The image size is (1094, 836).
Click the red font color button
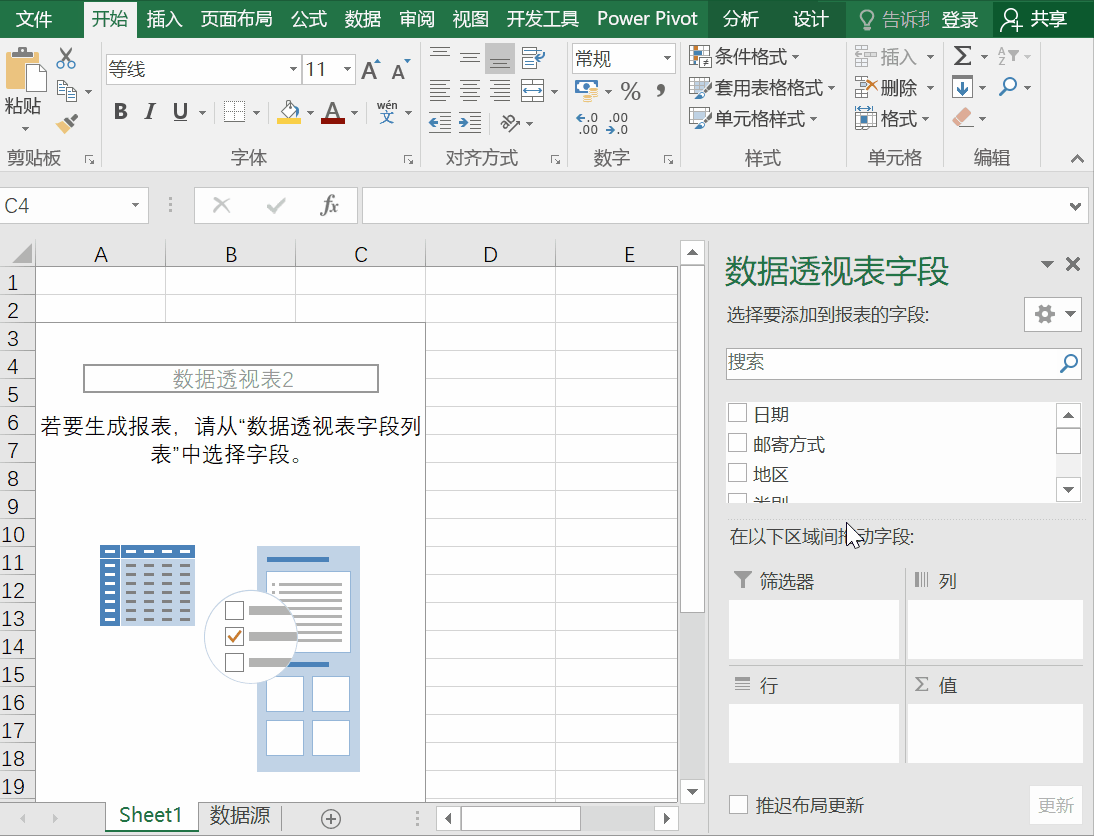pyautogui.click(x=333, y=112)
